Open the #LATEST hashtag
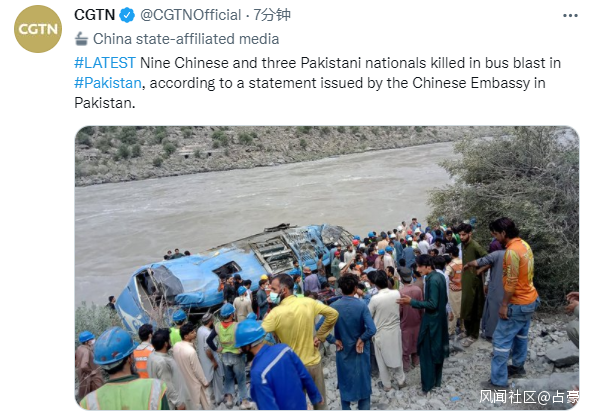Image resolution: width=593 pixels, height=418 pixels. (x=105, y=63)
